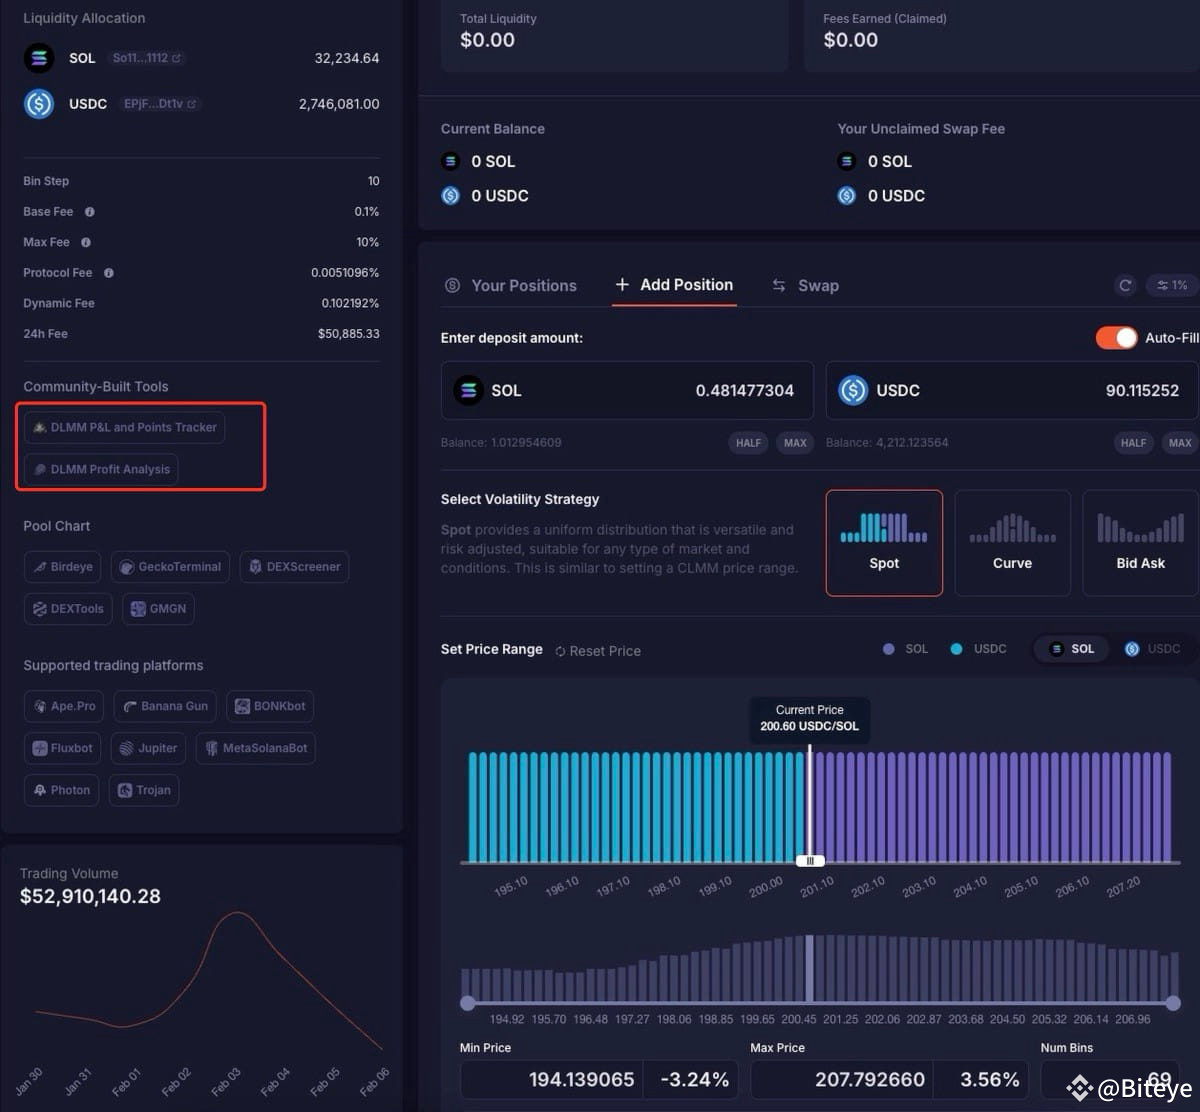This screenshot has width=1200, height=1112.
Task: Click the Max Fee info icon
Action: [x=86, y=242]
